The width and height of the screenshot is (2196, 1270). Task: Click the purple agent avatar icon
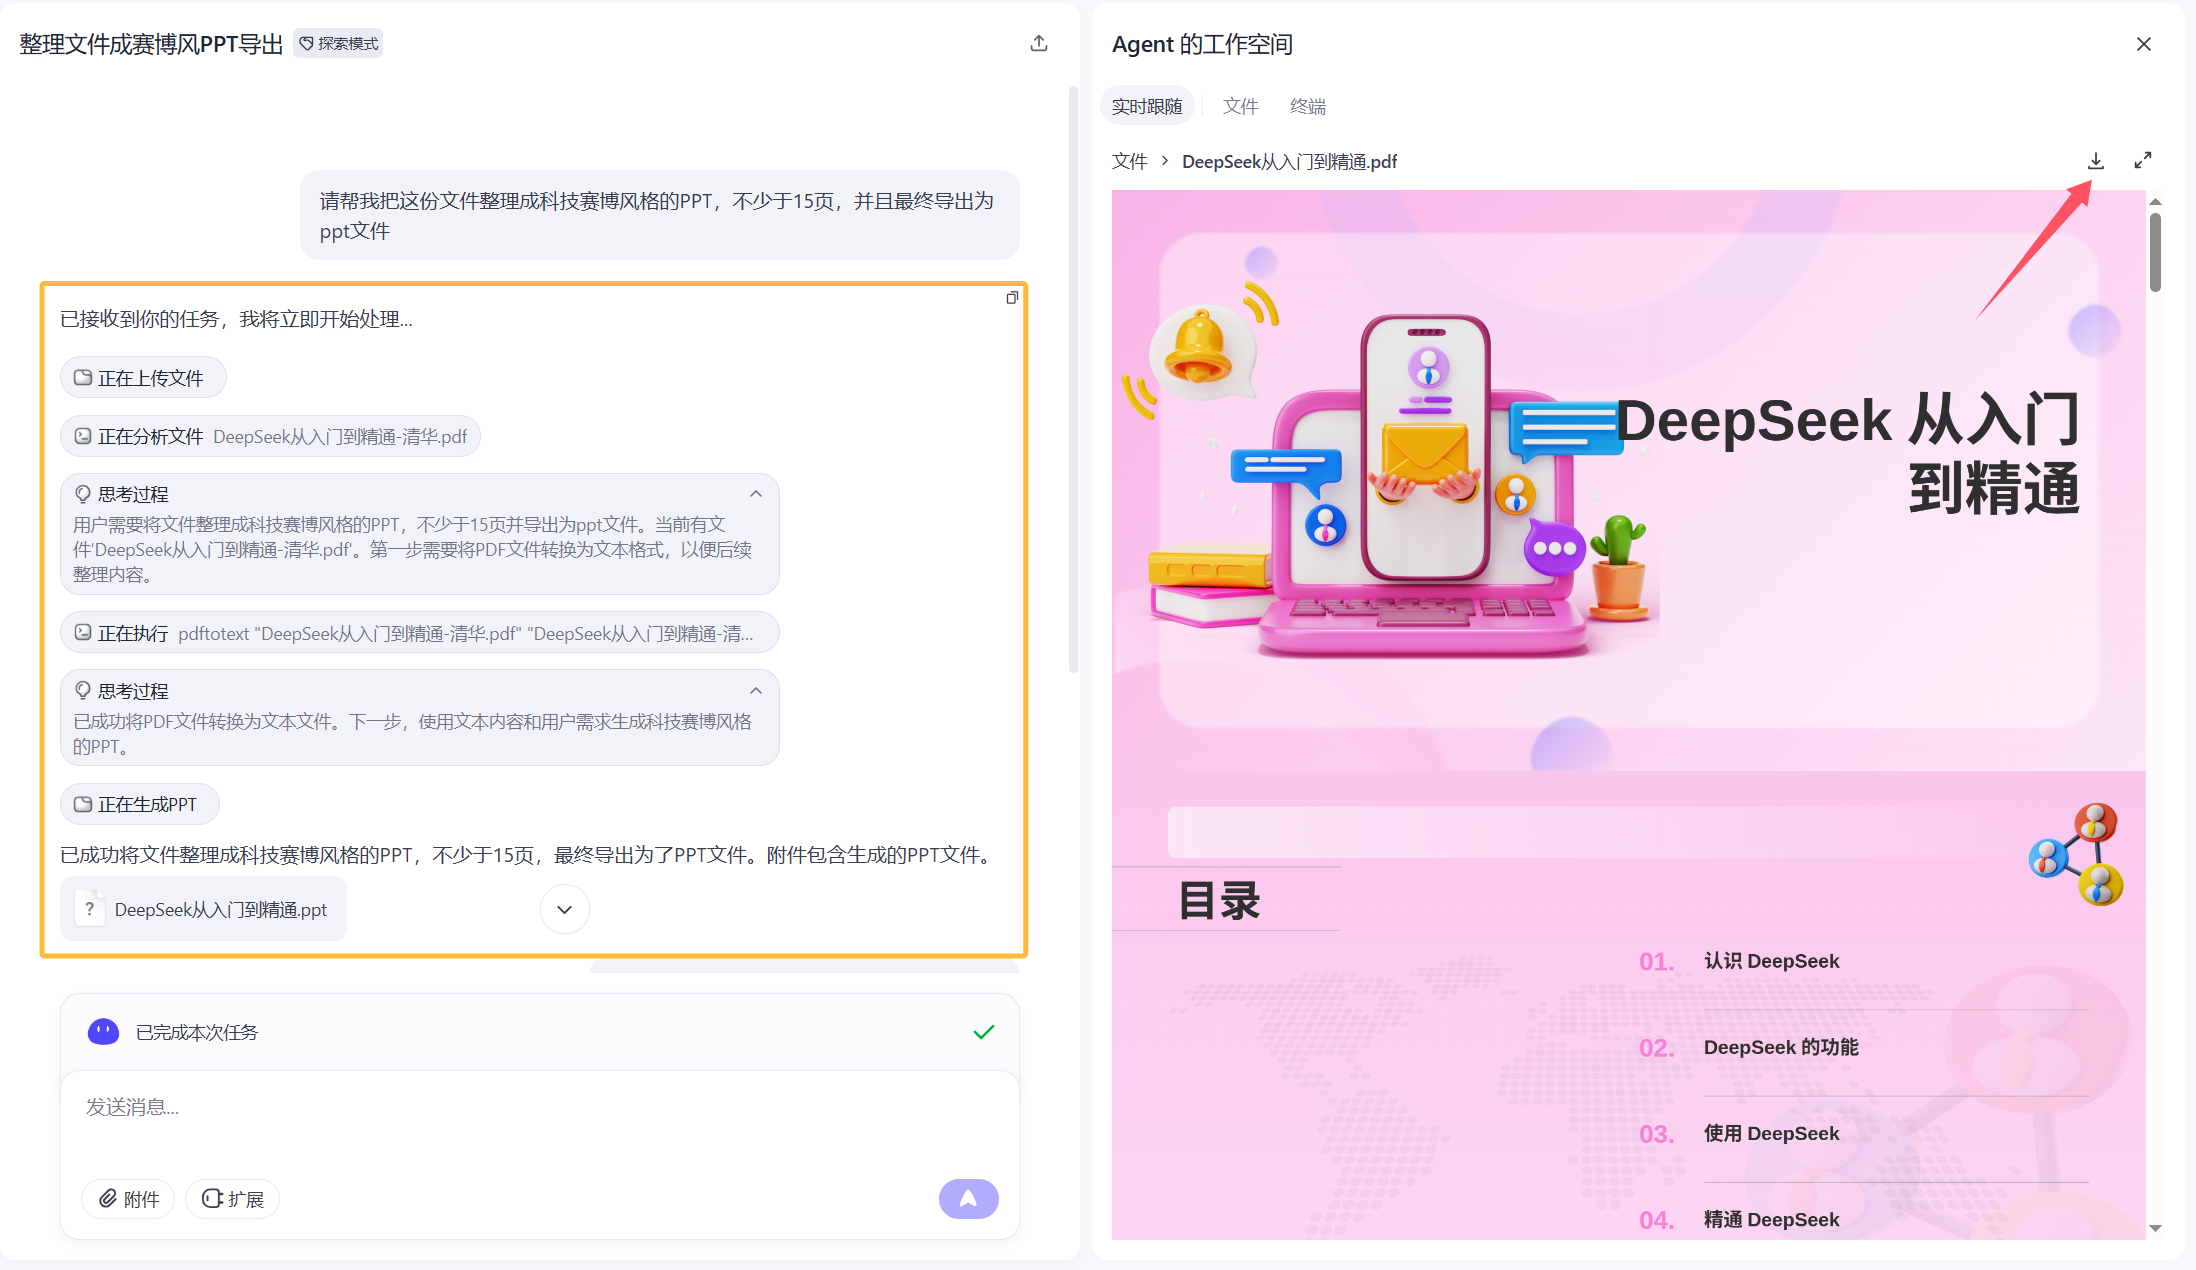click(103, 1032)
